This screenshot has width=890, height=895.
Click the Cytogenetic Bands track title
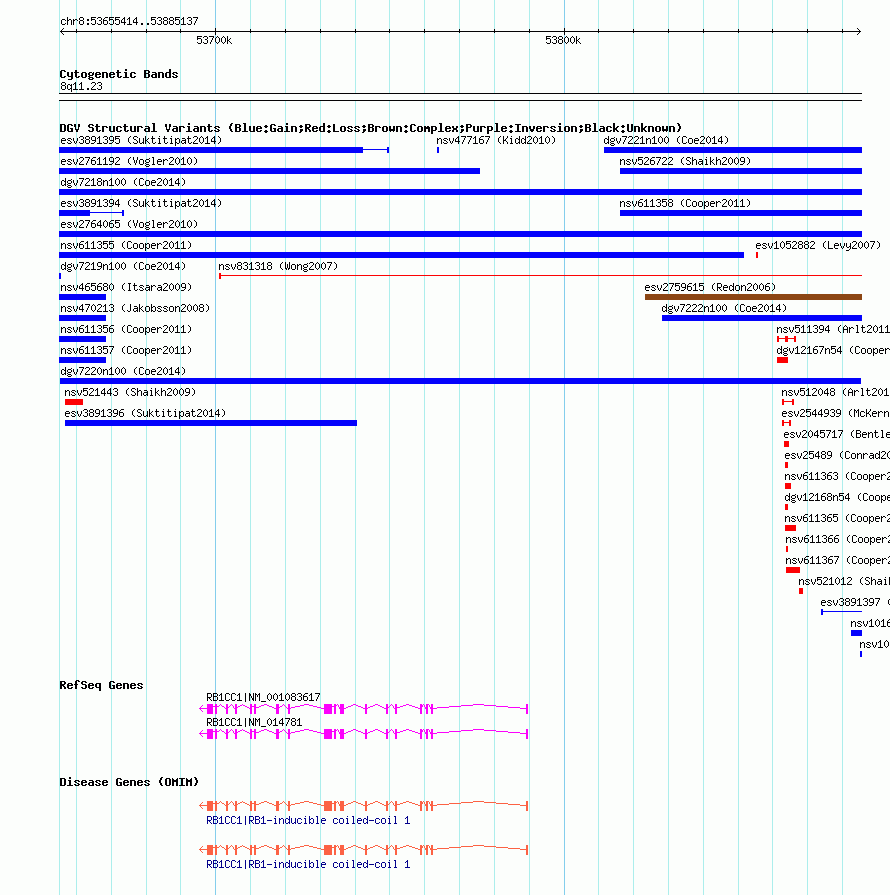click(119, 74)
